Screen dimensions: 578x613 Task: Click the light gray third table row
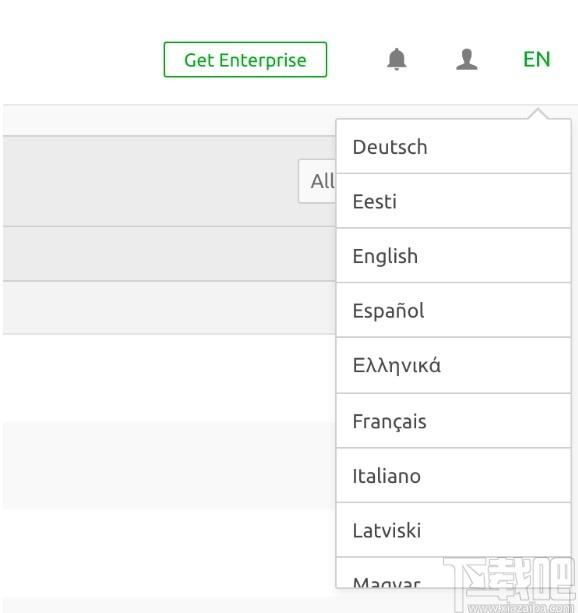coord(169,308)
